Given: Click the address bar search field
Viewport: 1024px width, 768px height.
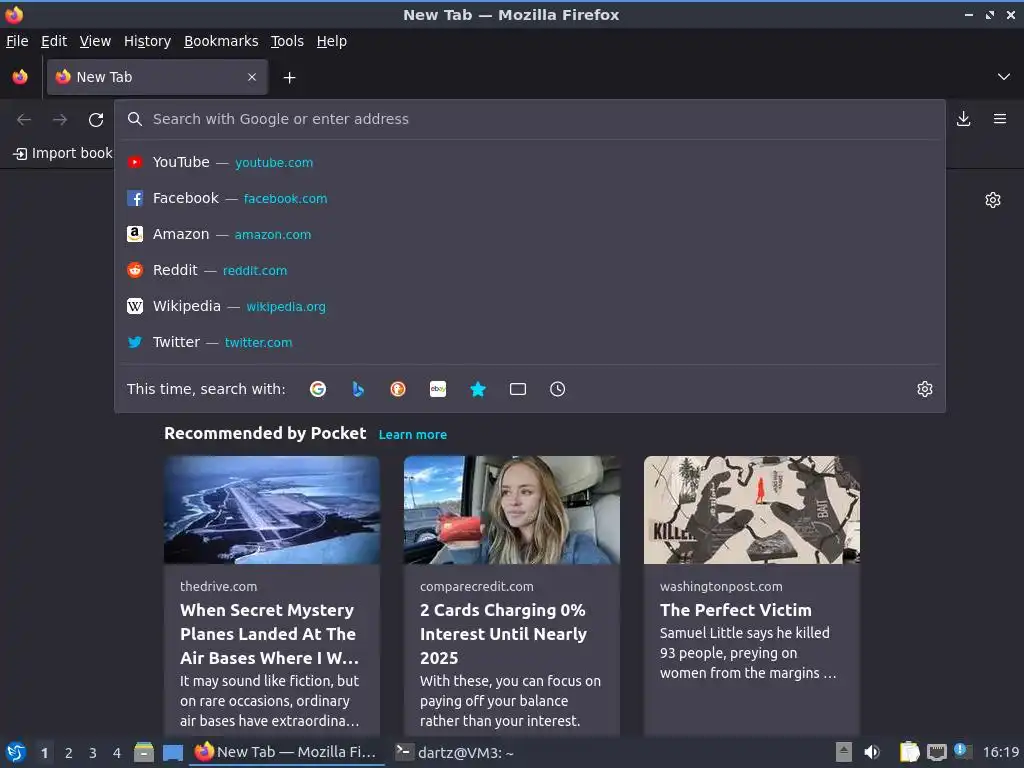Looking at the screenshot, I should [530, 119].
